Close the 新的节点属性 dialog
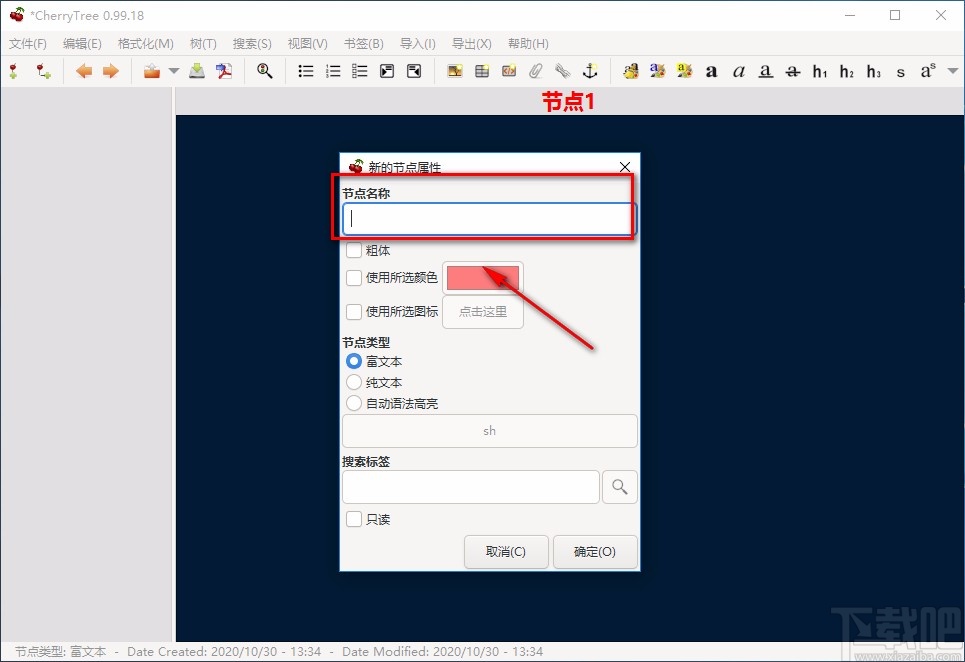The height and width of the screenshot is (662, 965). click(625, 167)
